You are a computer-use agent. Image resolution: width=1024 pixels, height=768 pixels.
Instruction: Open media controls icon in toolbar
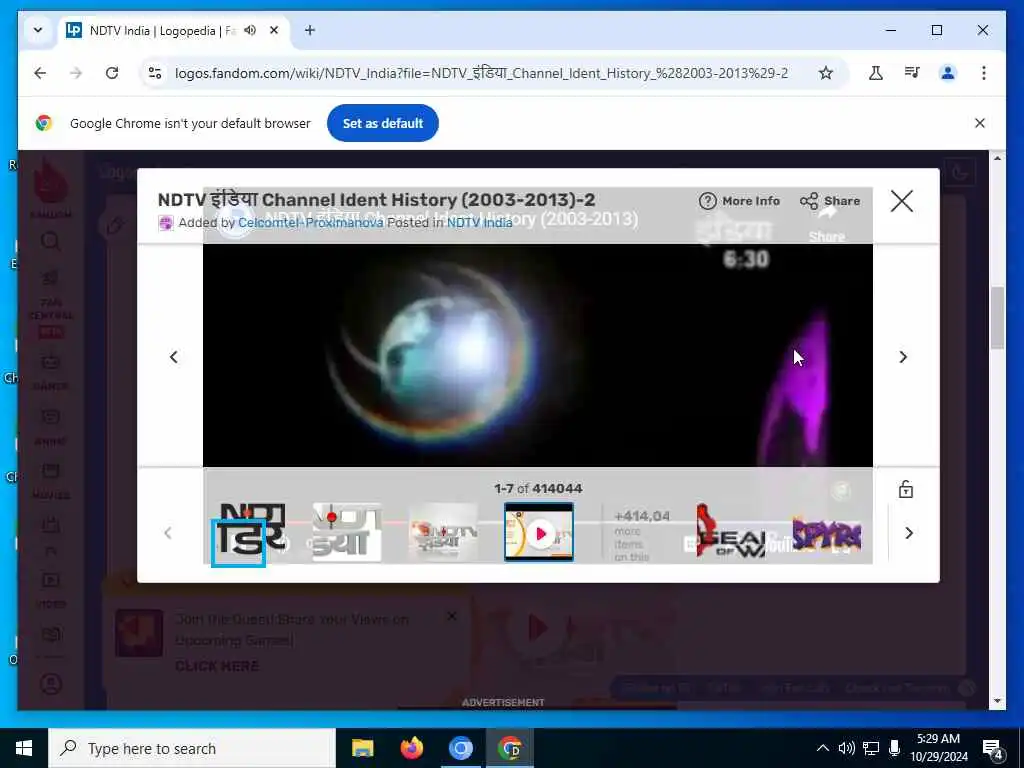click(912, 73)
